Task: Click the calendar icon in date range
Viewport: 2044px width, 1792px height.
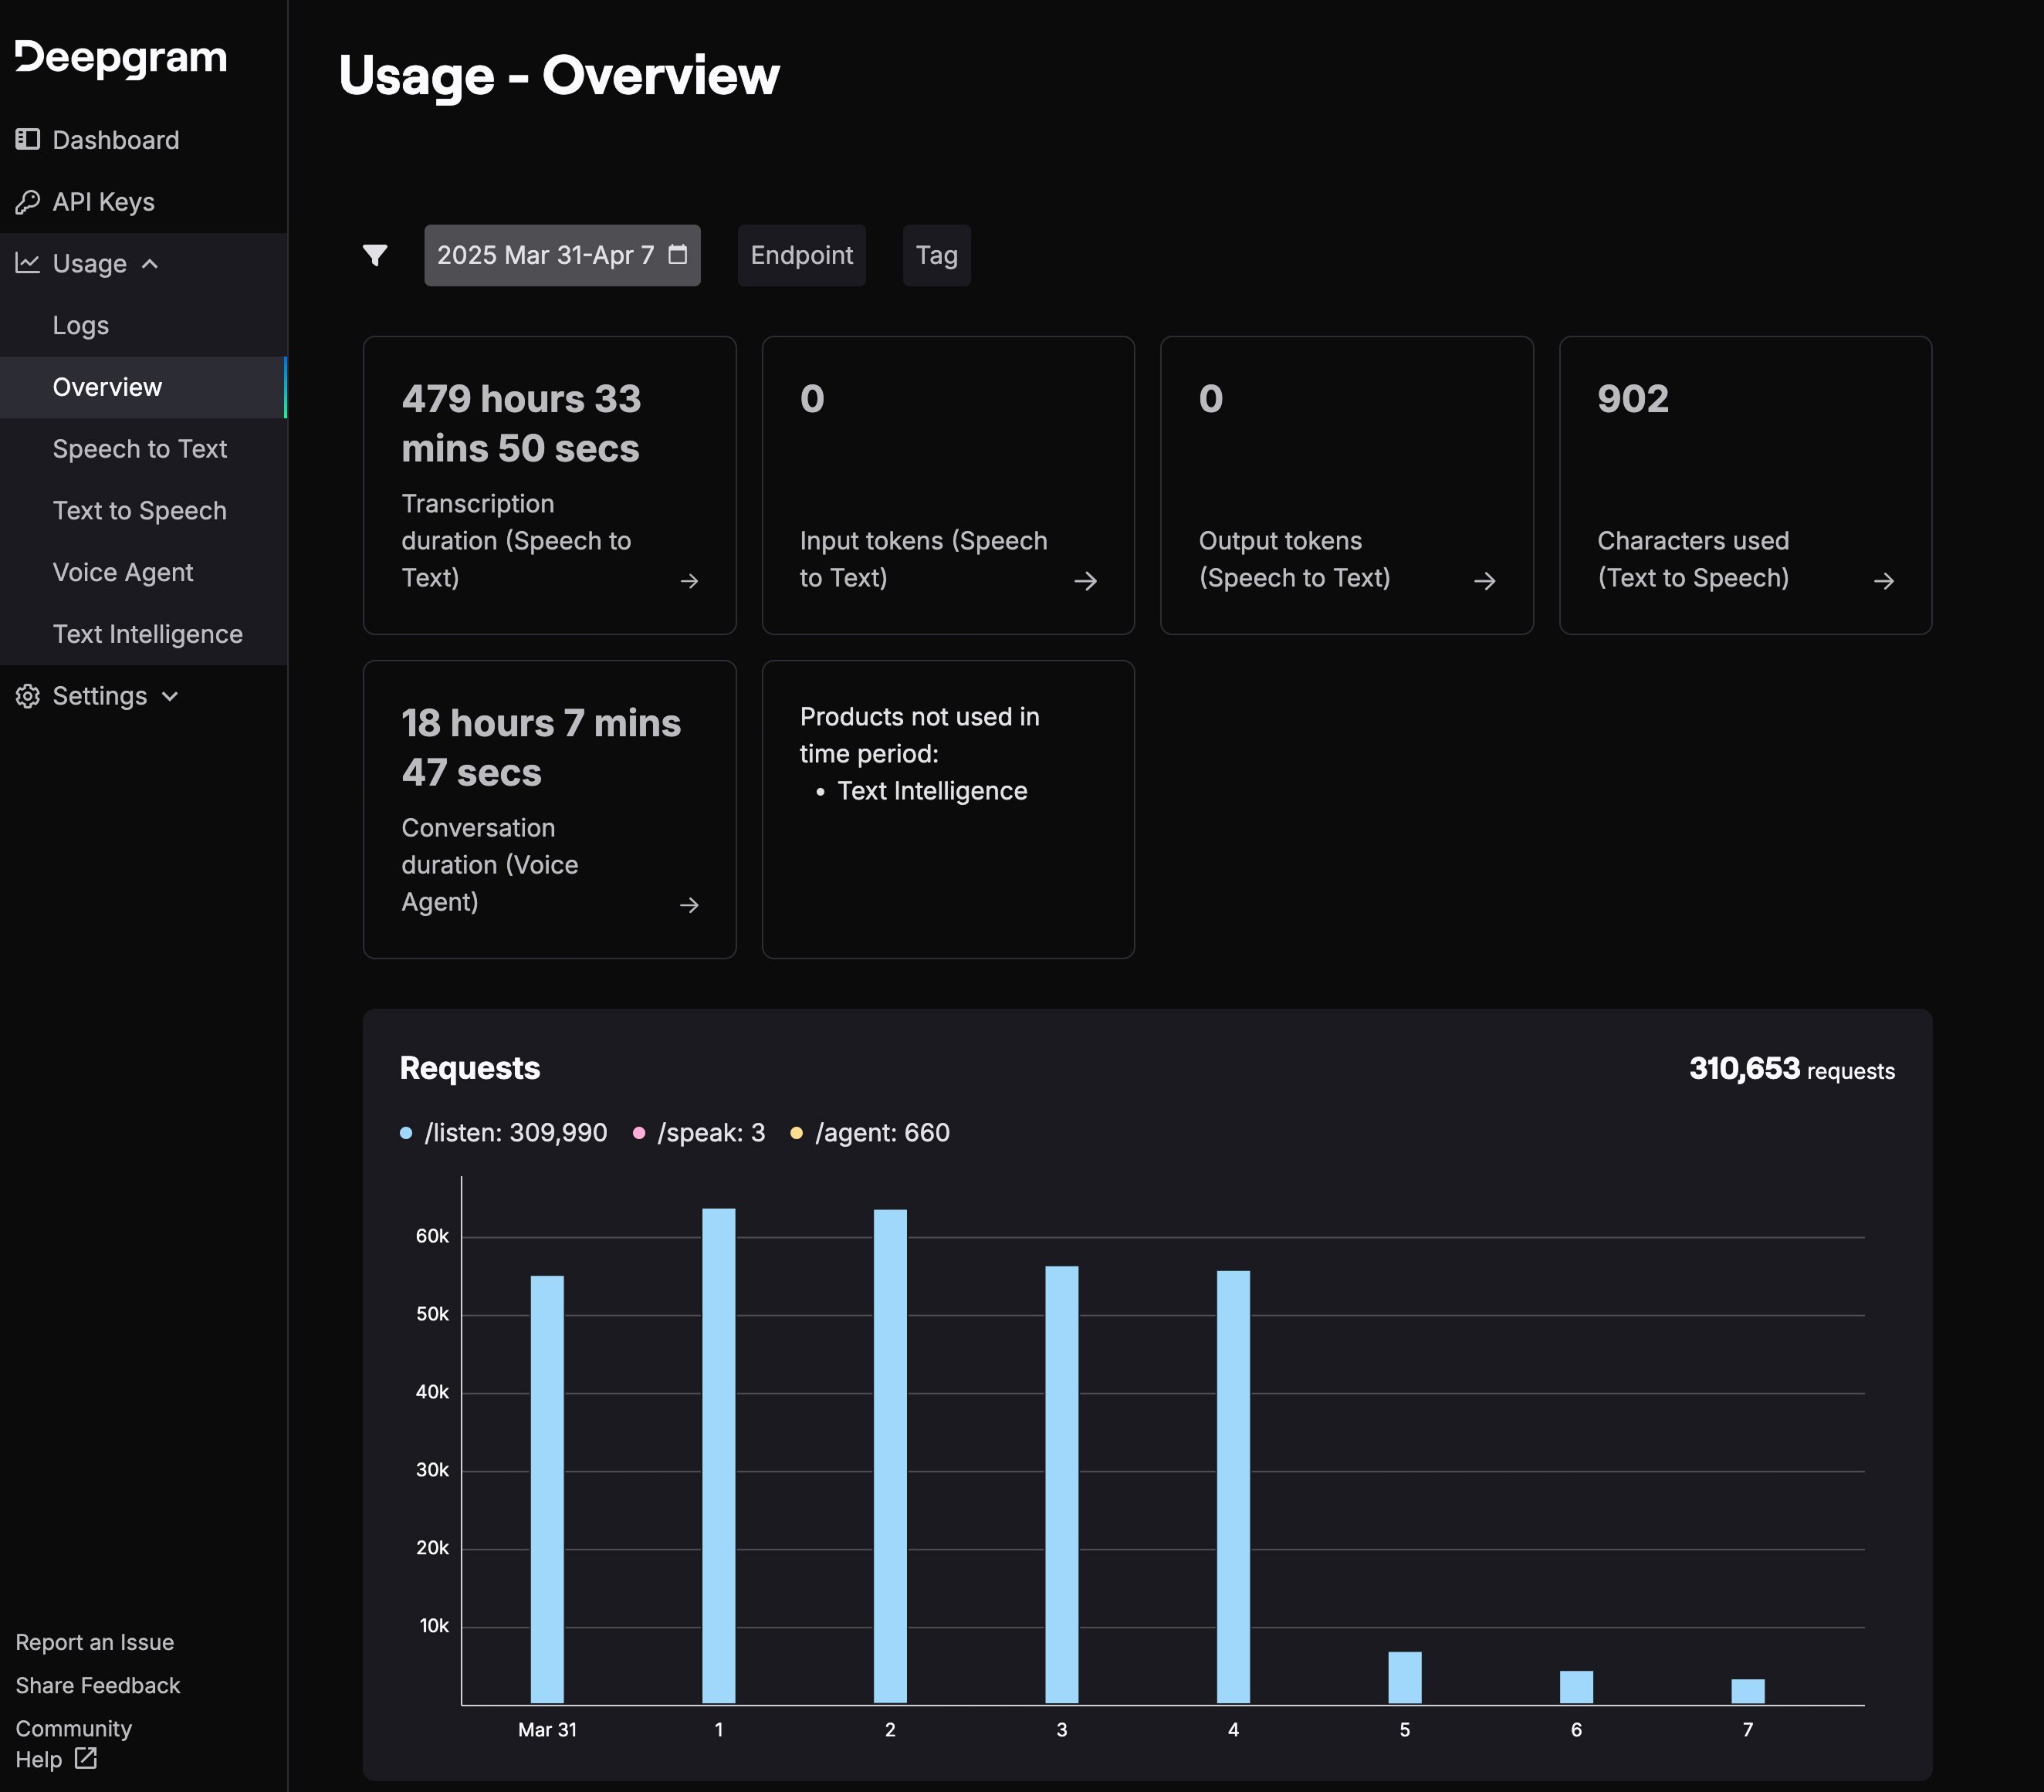Action: (678, 255)
